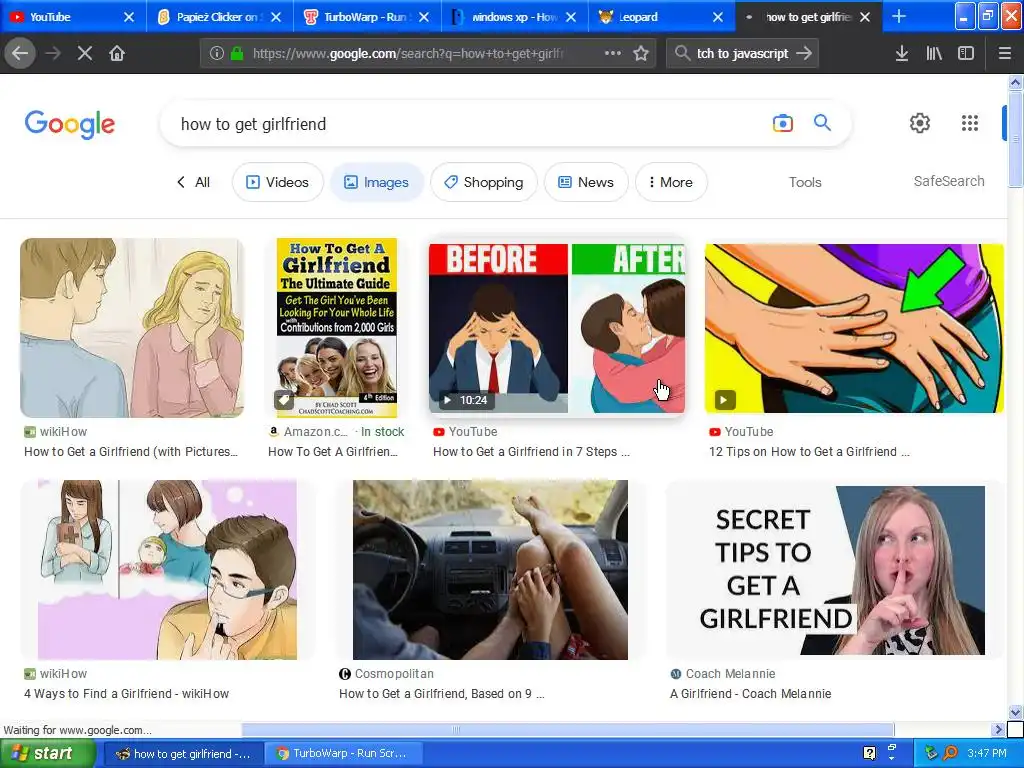Open the Ultimate Guide book cover image
This screenshot has height=768, width=1024.
pos(336,328)
